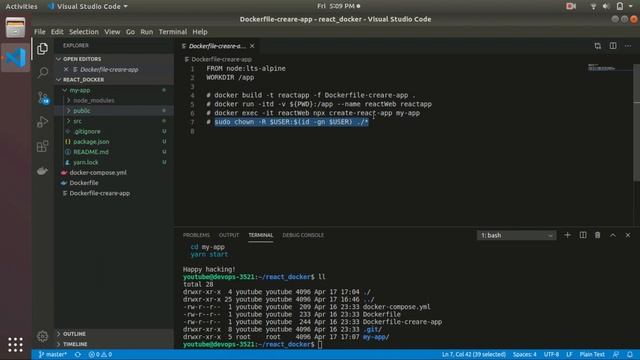Viewport: 640px width, 360px height.
Task: Change language mode Plain Text
Action: 592,354
